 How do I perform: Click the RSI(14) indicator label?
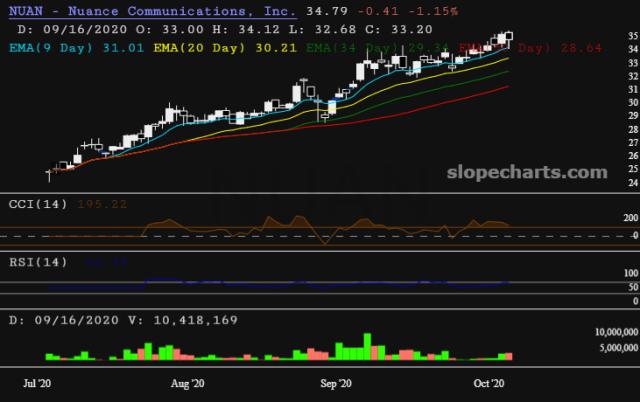(38, 262)
